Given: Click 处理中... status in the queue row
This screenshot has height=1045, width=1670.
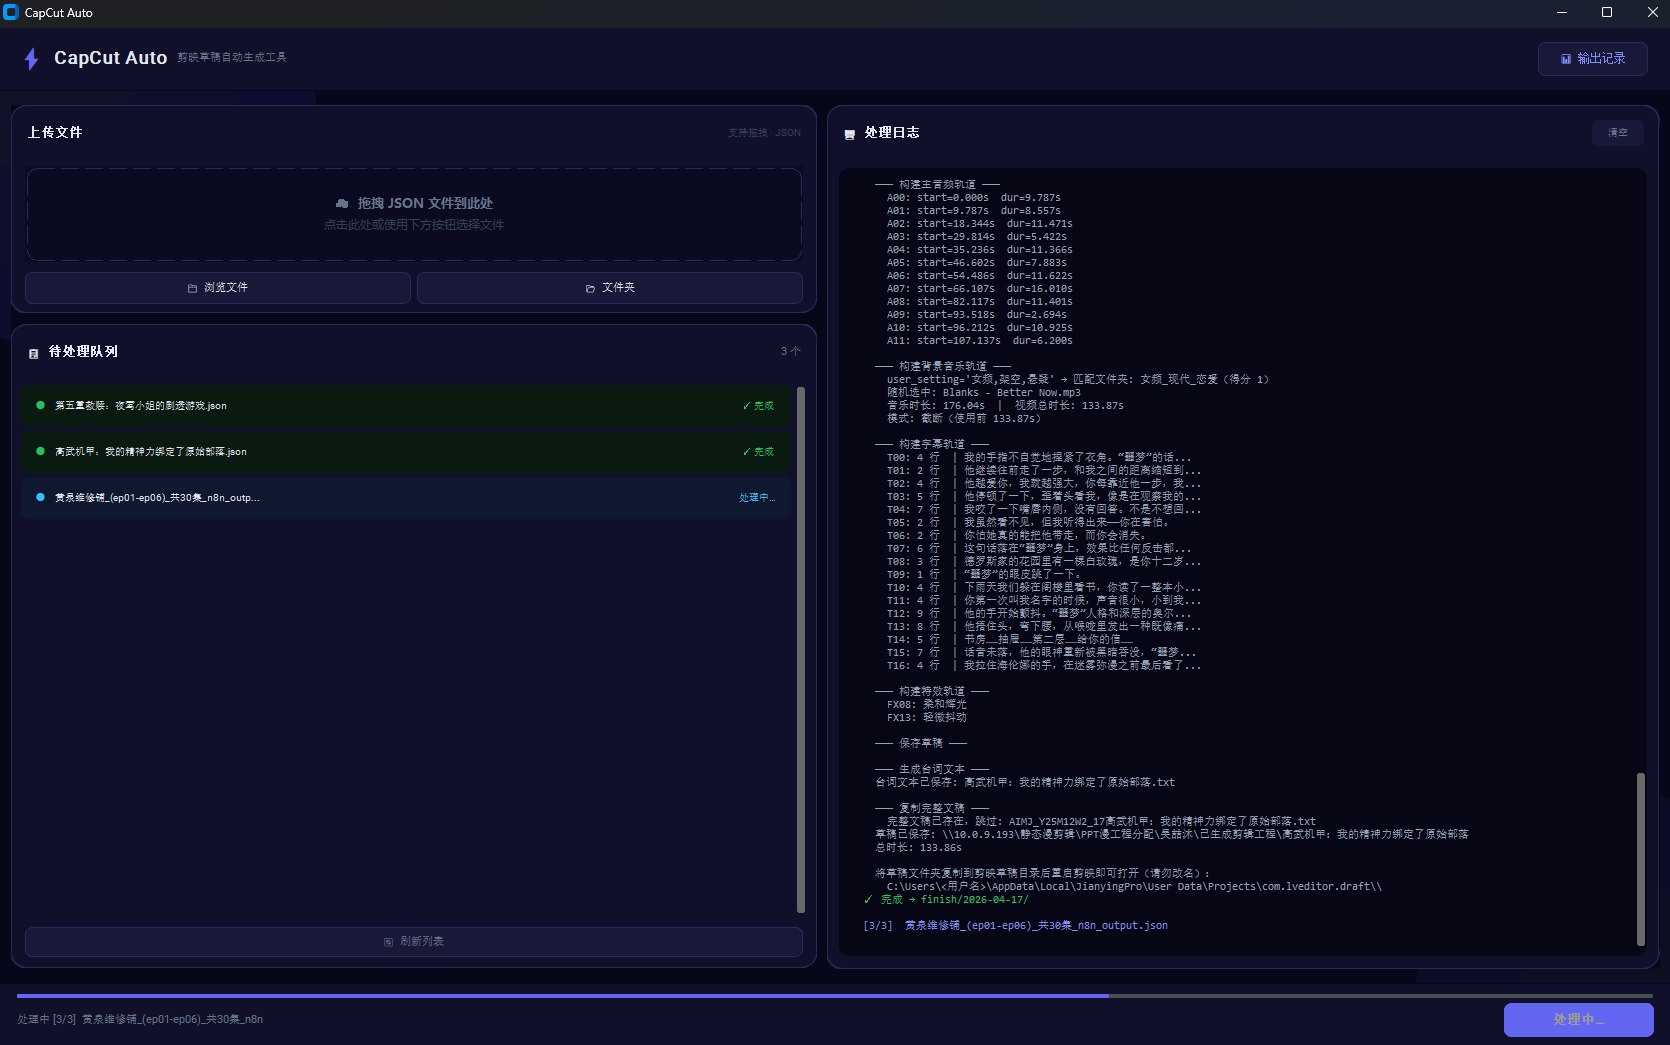Looking at the screenshot, I should pos(757,498).
